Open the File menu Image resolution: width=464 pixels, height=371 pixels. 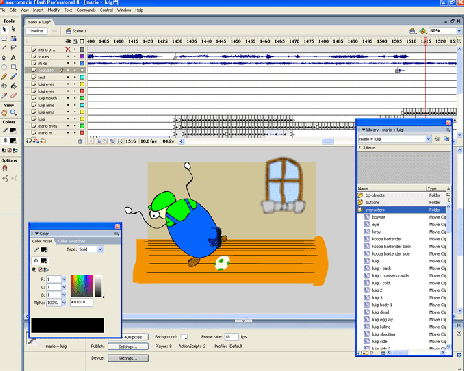(2, 10)
